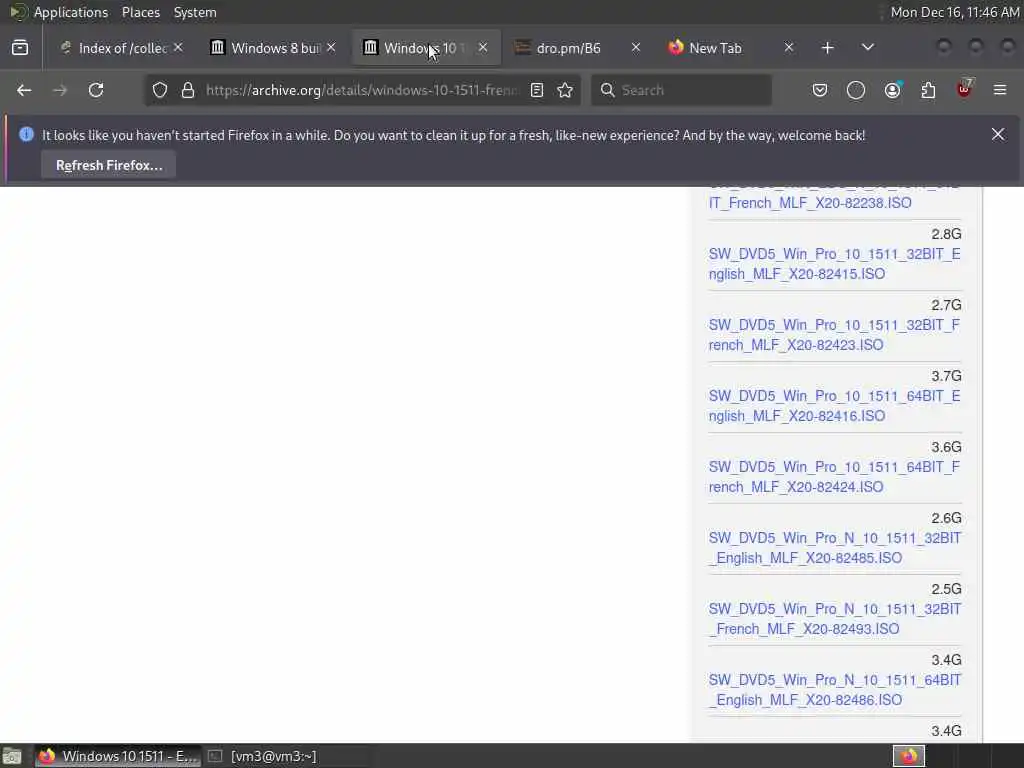Close the dro.pm/B6 tab
The width and height of the screenshot is (1024, 768).
pos(636,48)
